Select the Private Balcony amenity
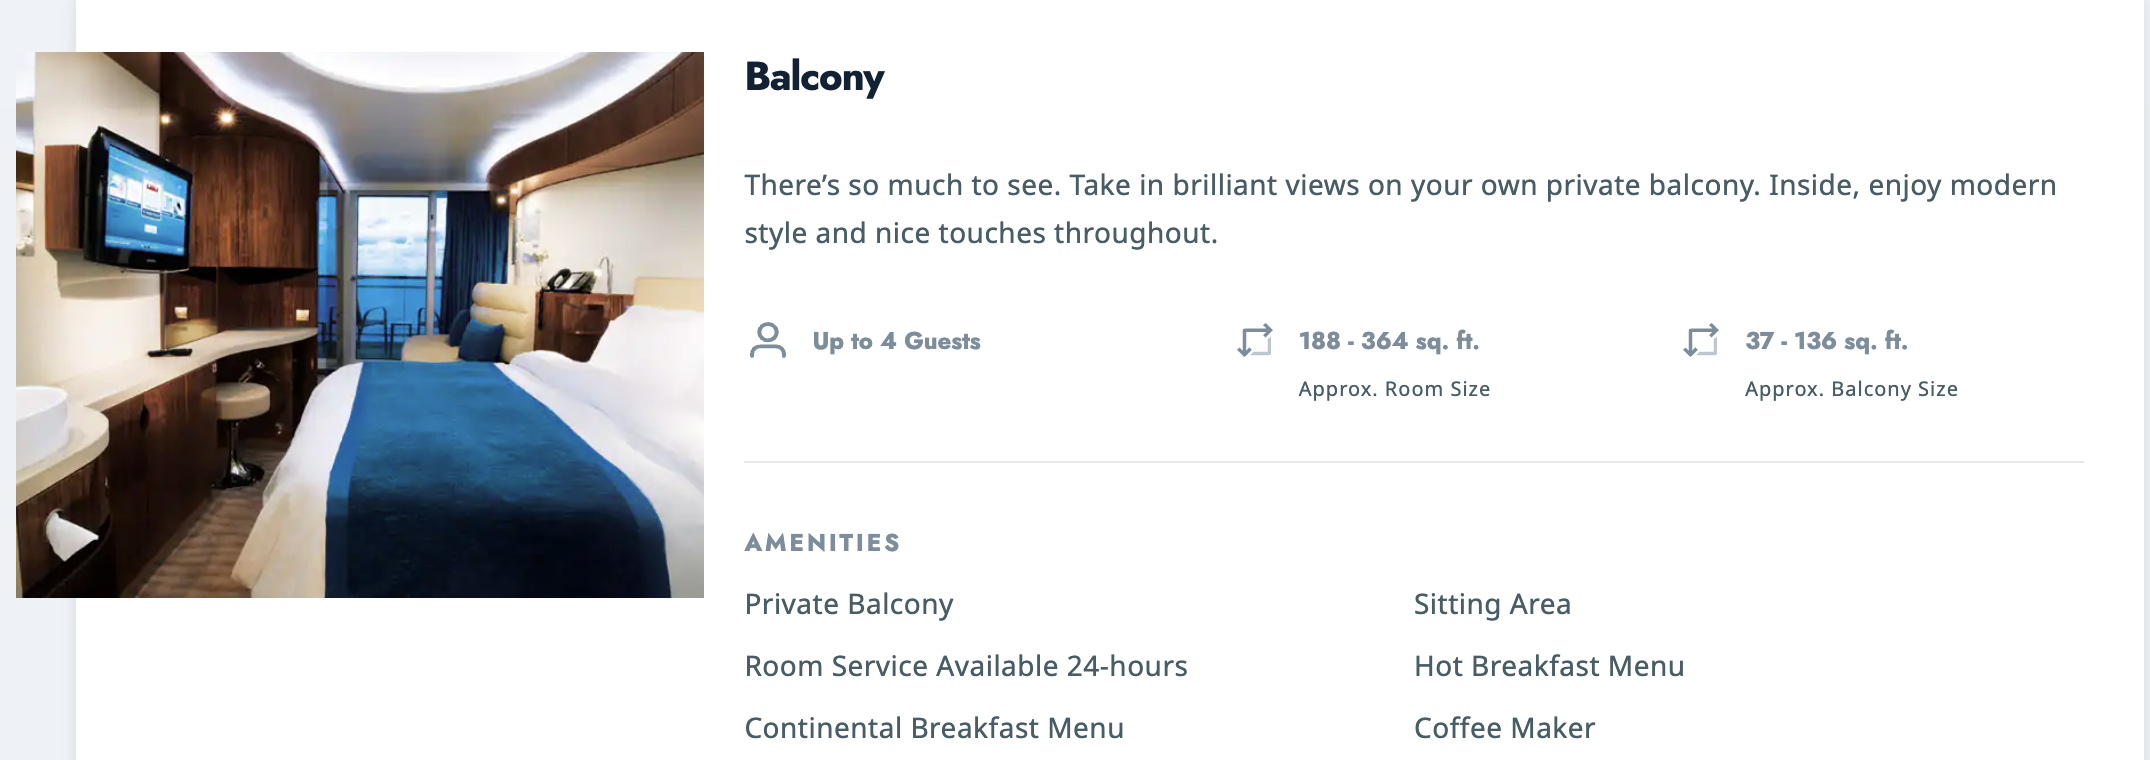2150x760 pixels. [849, 604]
